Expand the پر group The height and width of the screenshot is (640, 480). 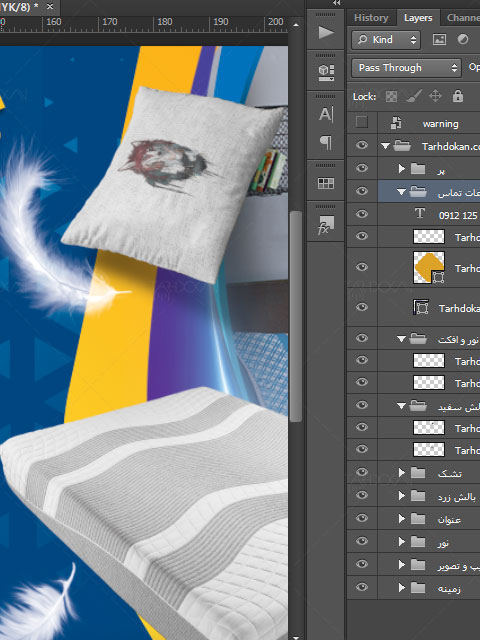tap(402, 168)
